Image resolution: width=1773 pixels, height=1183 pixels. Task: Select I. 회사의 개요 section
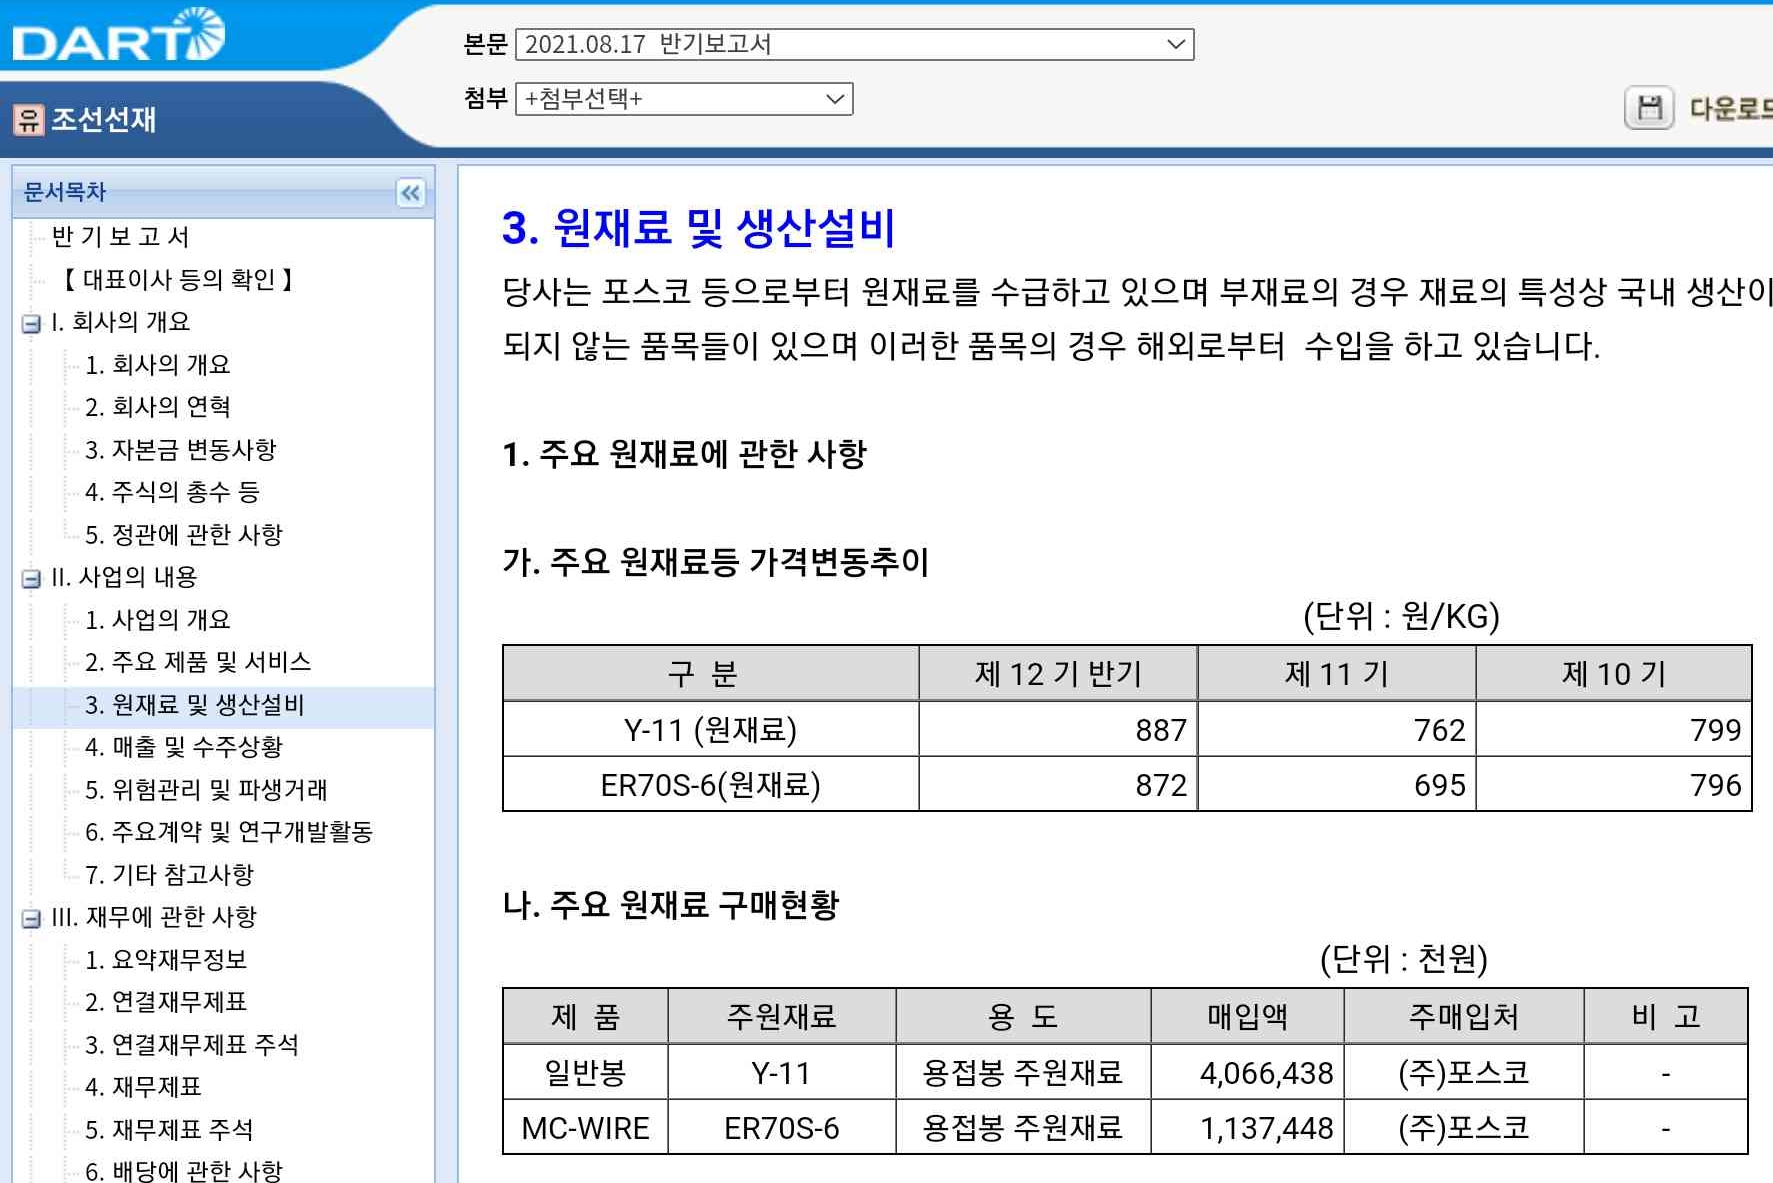click(120, 322)
